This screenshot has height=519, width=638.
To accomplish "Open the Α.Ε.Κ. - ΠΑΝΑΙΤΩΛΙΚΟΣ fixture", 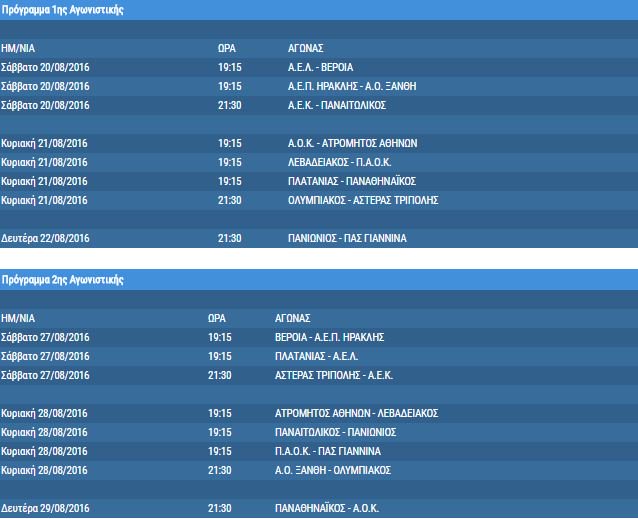I will point(336,105).
